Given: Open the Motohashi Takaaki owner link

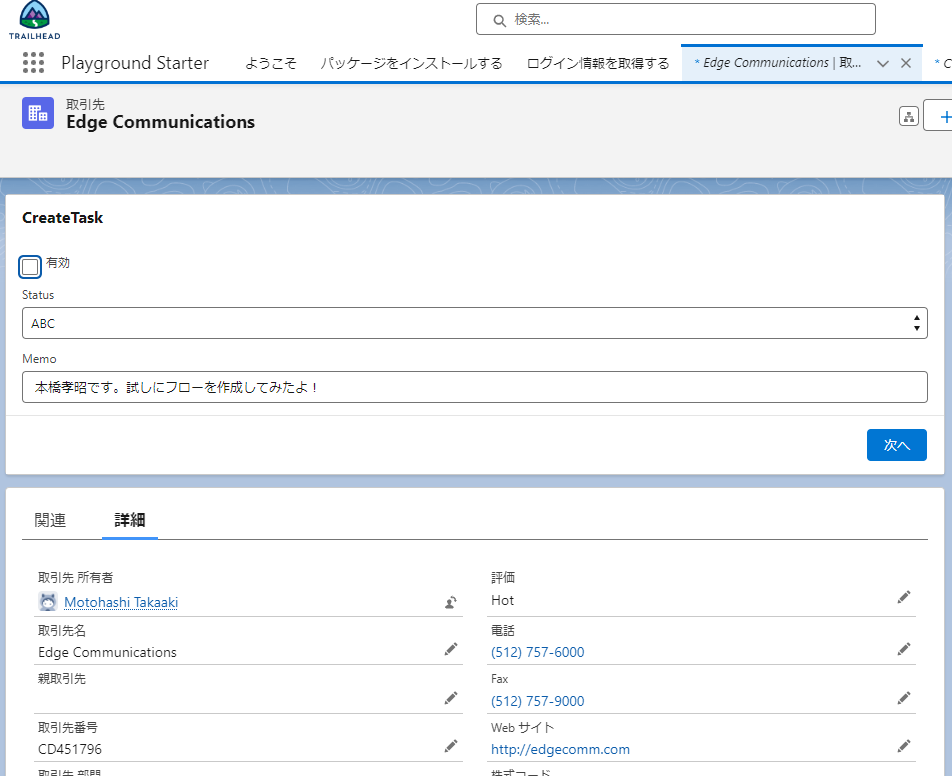Looking at the screenshot, I should 121,602.
